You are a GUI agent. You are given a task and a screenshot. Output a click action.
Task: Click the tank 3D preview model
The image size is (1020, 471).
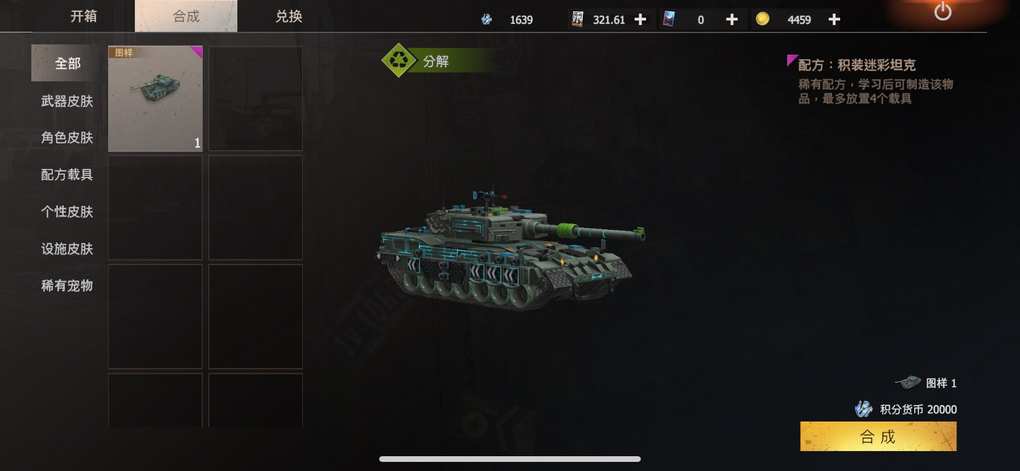[511, 250]
